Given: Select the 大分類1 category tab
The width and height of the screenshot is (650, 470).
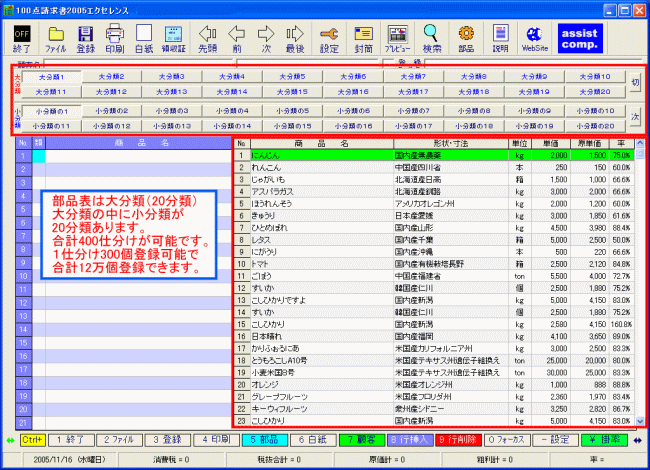Looking at the screenshot, I should tap(51, 77).
